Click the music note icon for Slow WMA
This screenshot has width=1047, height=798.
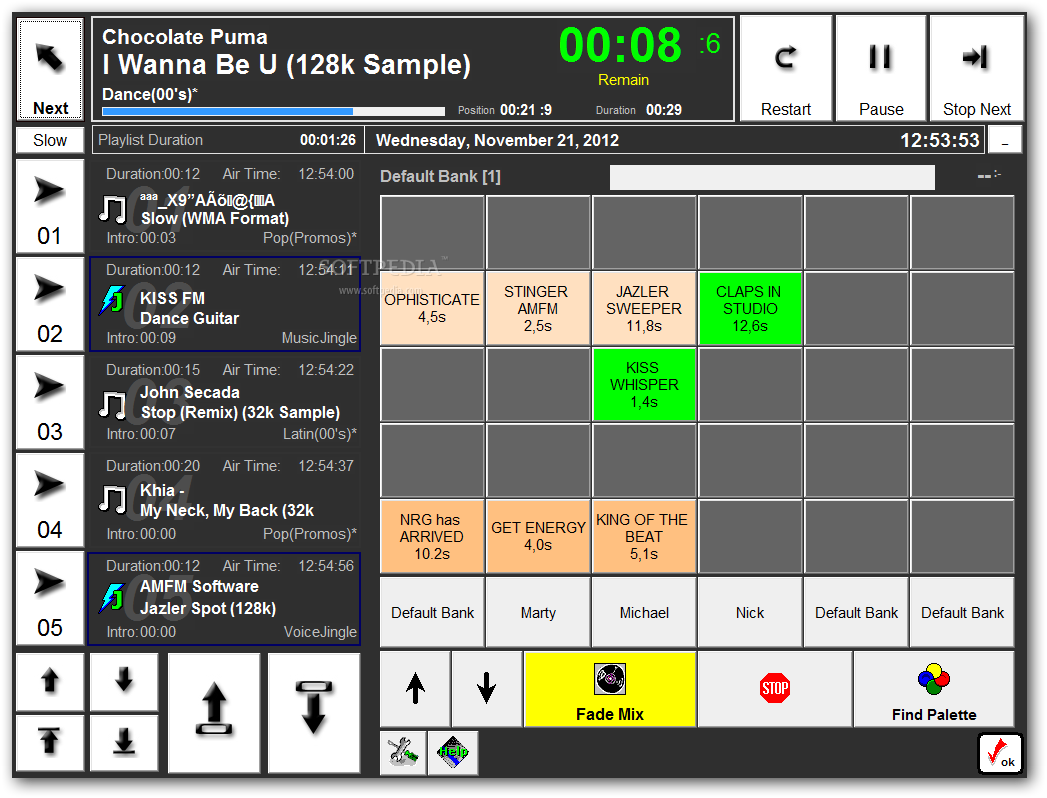tap(112, 209)
